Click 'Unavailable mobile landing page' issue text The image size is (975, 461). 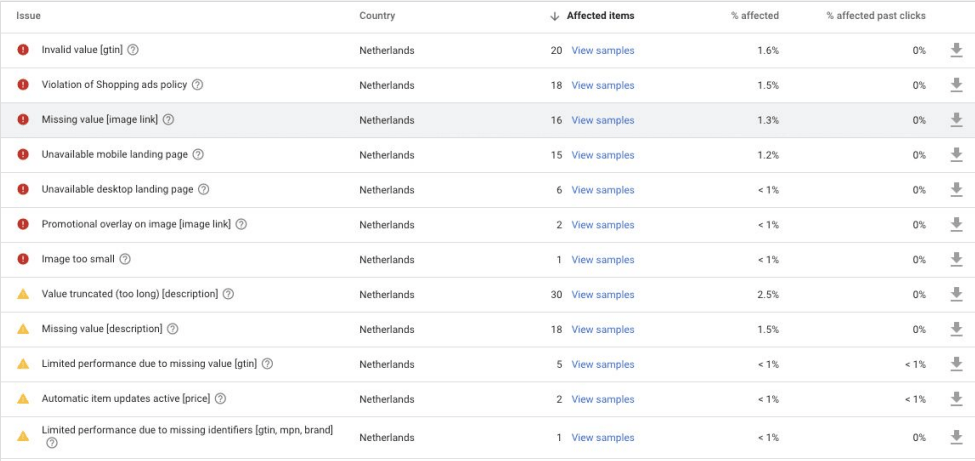[x=114, y=154]
